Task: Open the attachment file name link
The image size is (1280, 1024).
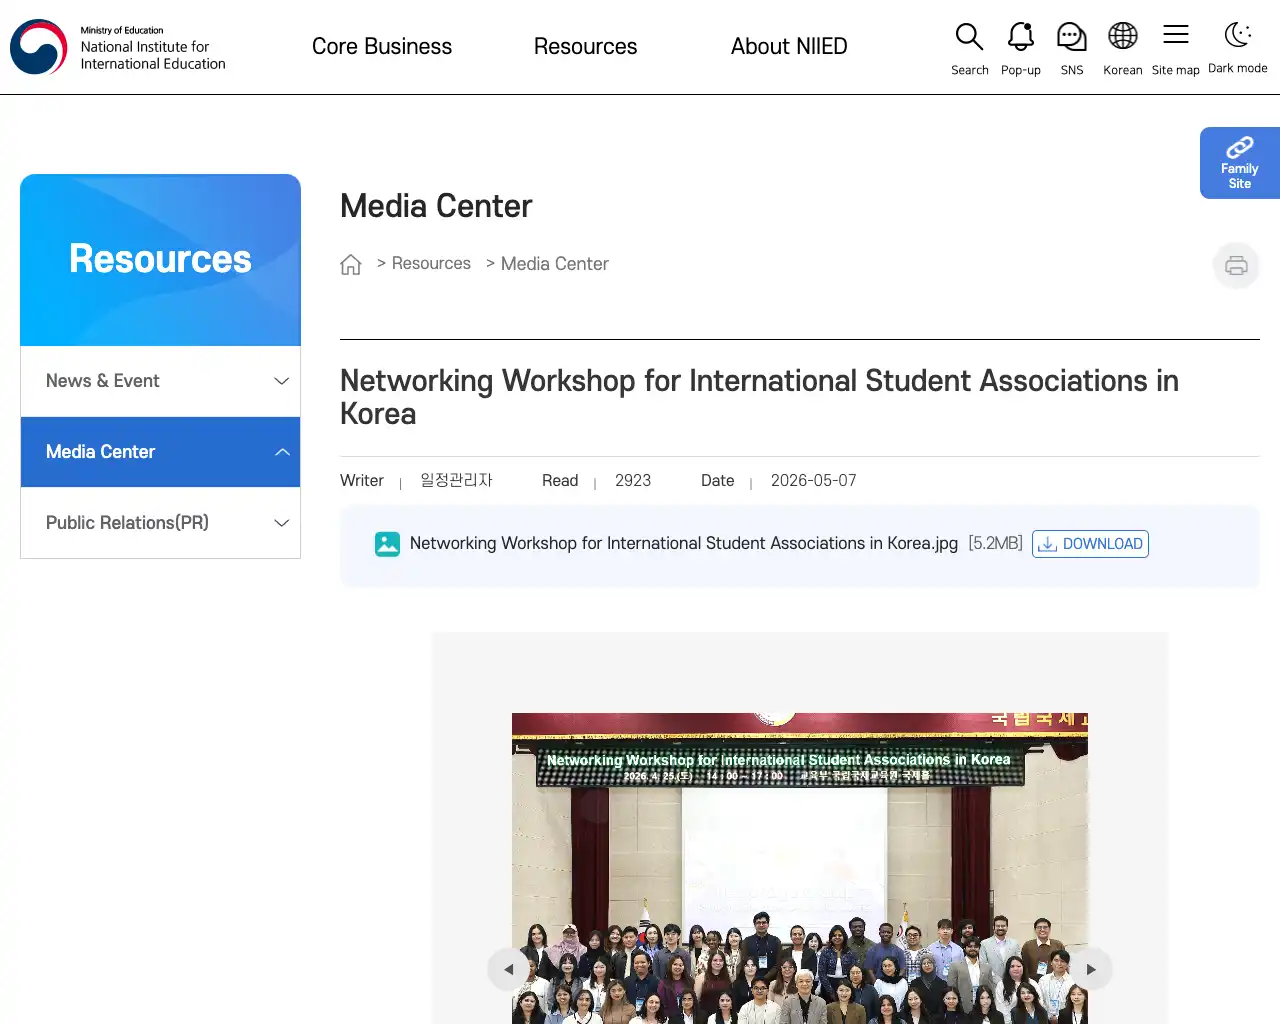Action: click(684, 543)
